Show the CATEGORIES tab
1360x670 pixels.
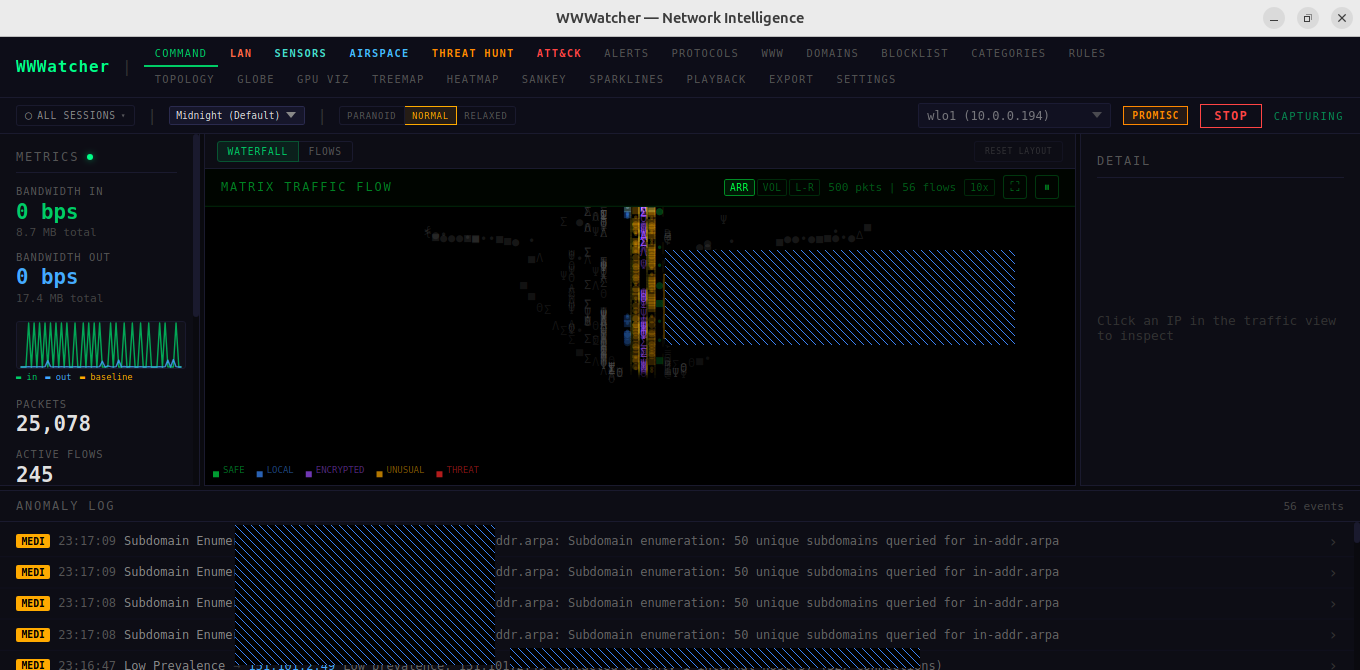pyautogui.click(x=1008, y=53)
